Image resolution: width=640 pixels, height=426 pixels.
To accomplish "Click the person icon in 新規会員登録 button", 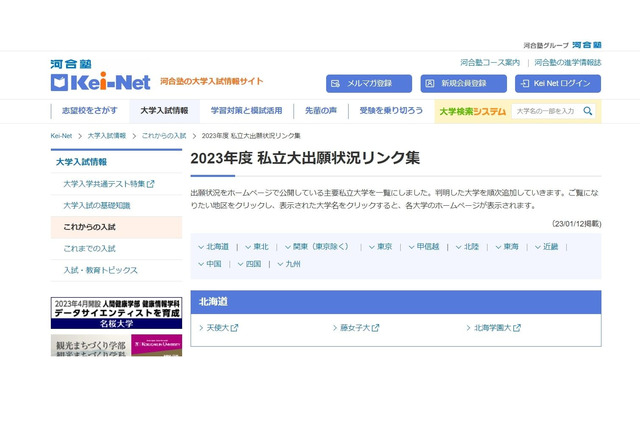I will coord(429,84).
